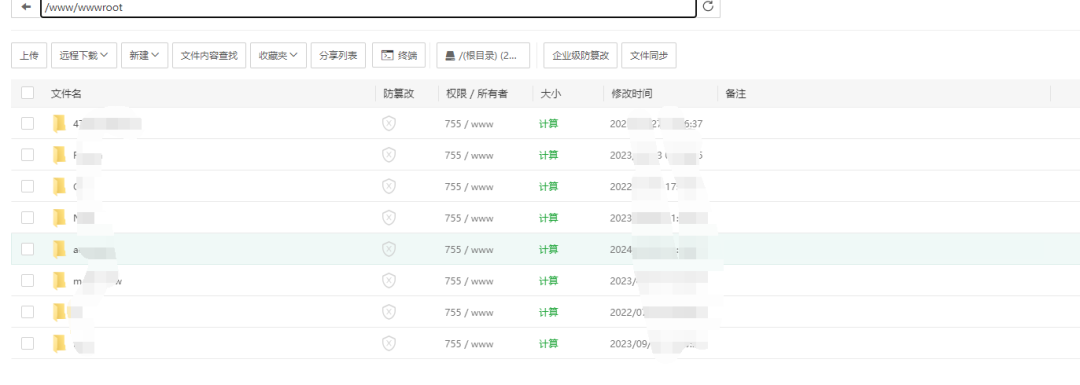Click 755 / www in the highlighted a row
The image size is (1080, 385).
[469, 250]
